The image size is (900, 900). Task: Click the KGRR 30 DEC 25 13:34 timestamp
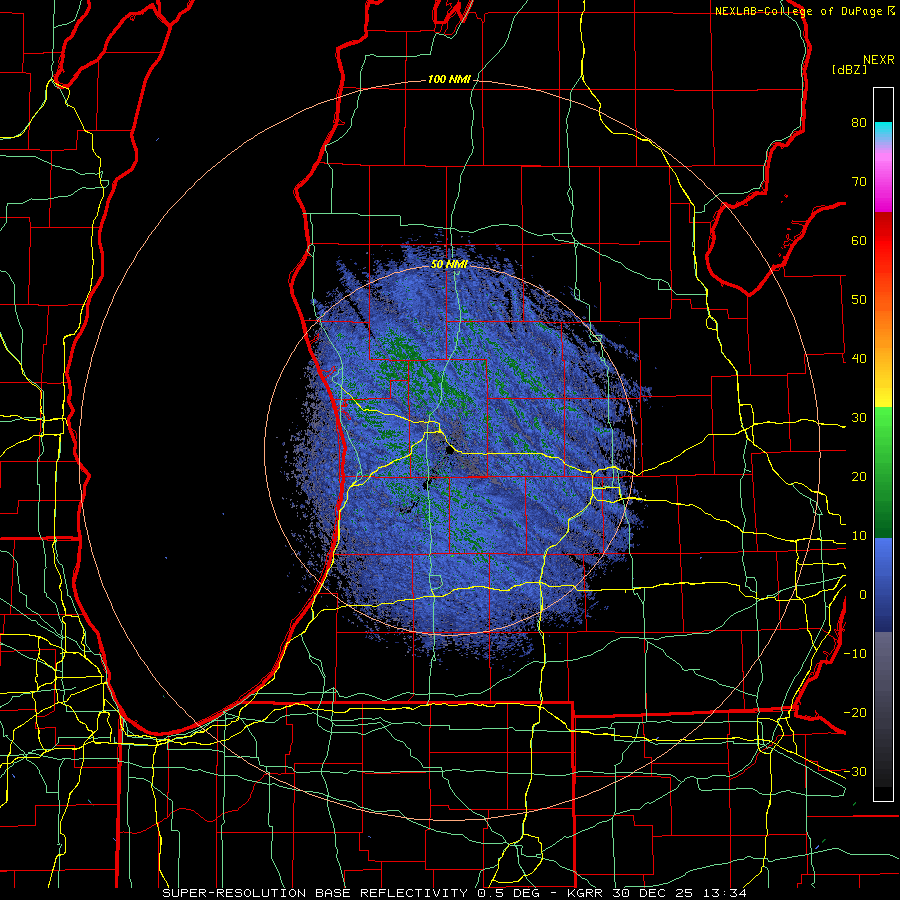(657, 893)
